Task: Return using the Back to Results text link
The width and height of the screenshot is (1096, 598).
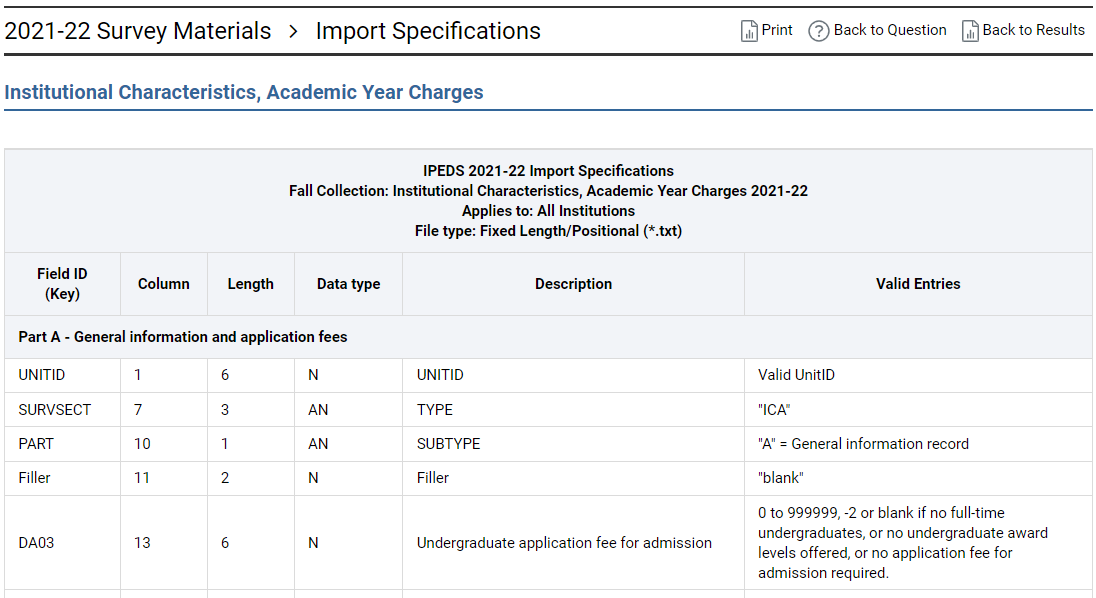Action: (x=1033, y=30)
